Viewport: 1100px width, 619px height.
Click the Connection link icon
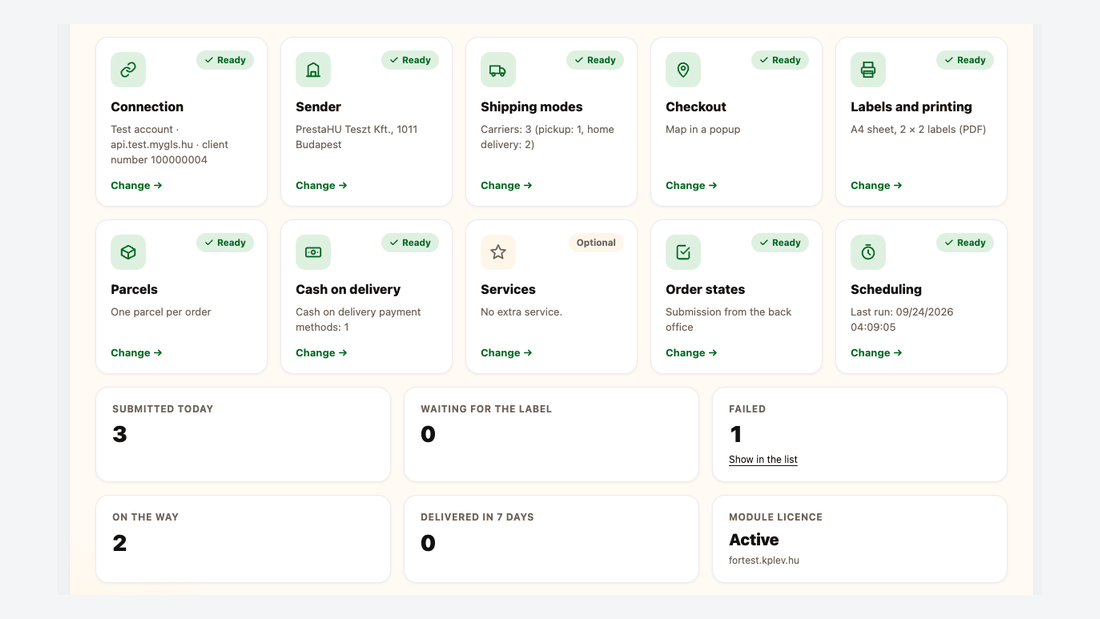click(x=128, y=69)
